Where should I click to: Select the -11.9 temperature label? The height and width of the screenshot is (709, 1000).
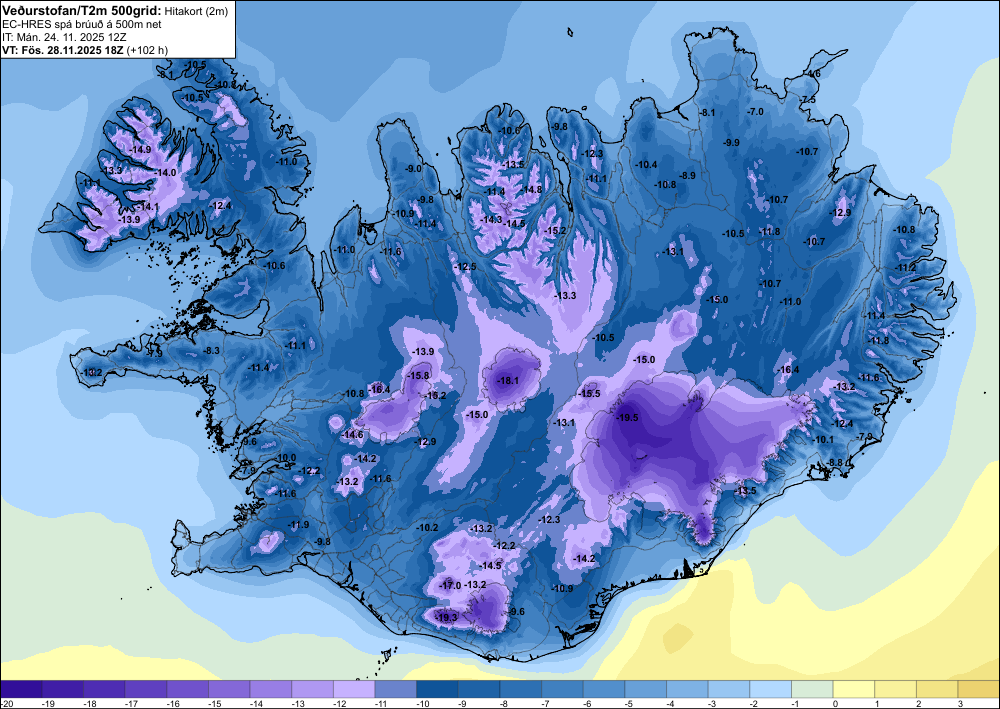tap(298, 525)
